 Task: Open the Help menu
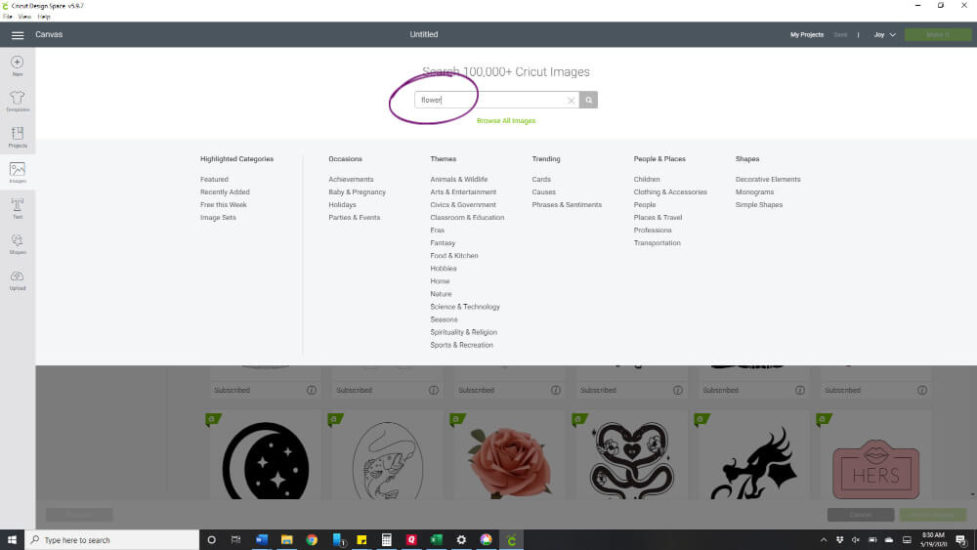(44, 17)
